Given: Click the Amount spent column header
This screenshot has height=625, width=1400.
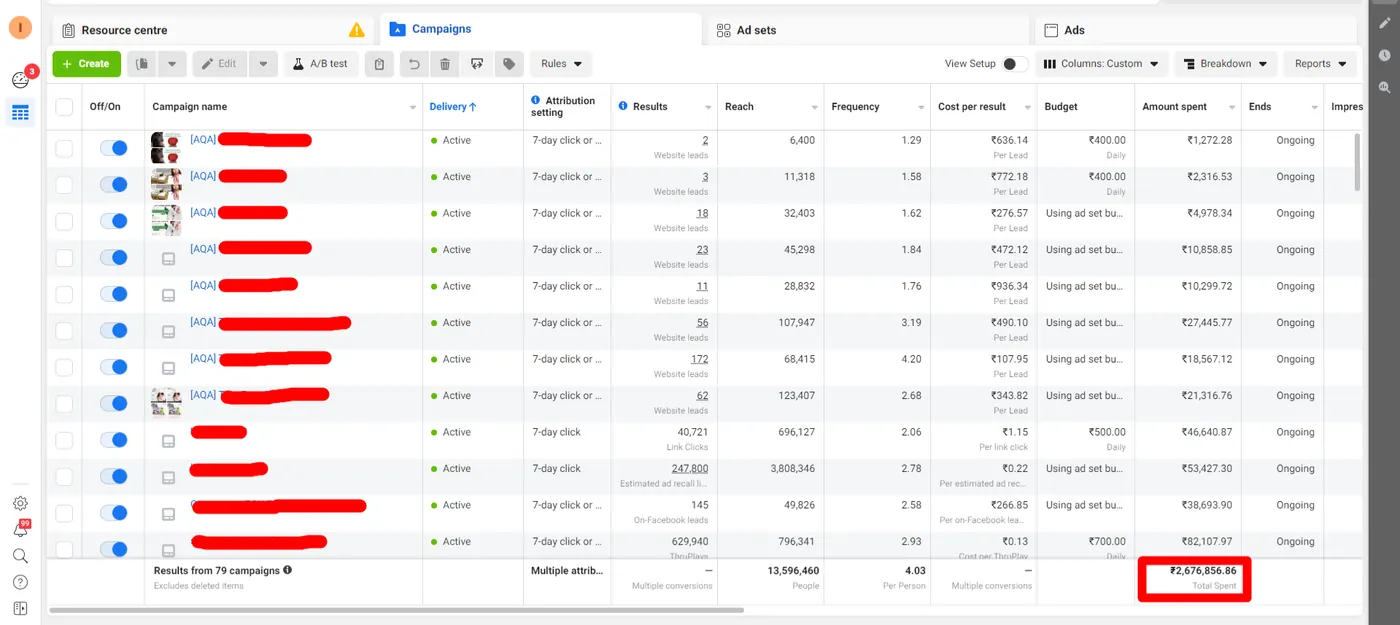Looking at the screenshot, I should point(1174,107).
